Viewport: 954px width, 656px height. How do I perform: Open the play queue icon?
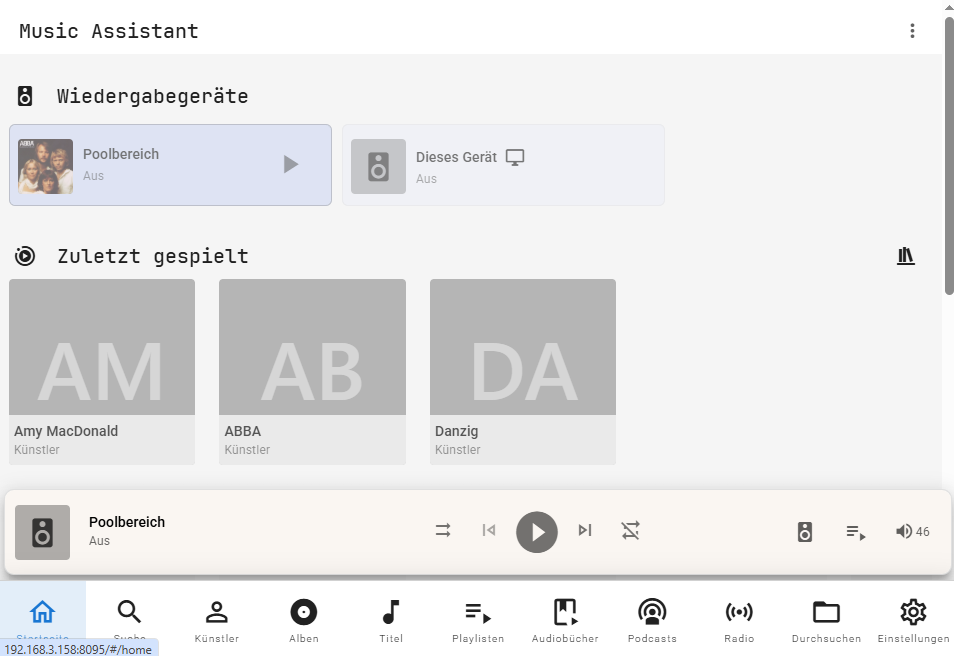pyautogui.click(x=856, y=532)
